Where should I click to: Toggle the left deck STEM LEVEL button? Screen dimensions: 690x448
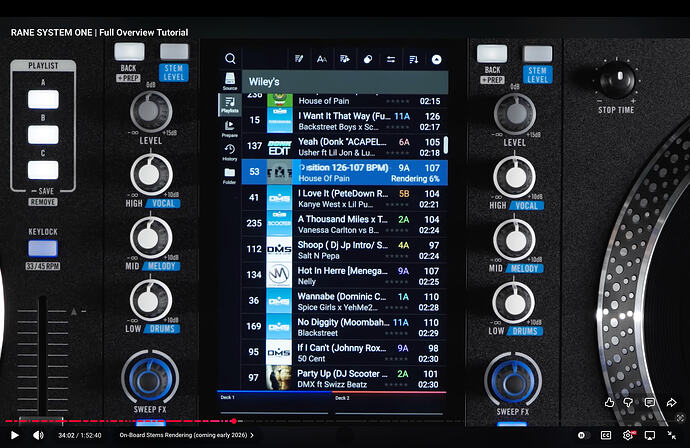pos(174,52)
